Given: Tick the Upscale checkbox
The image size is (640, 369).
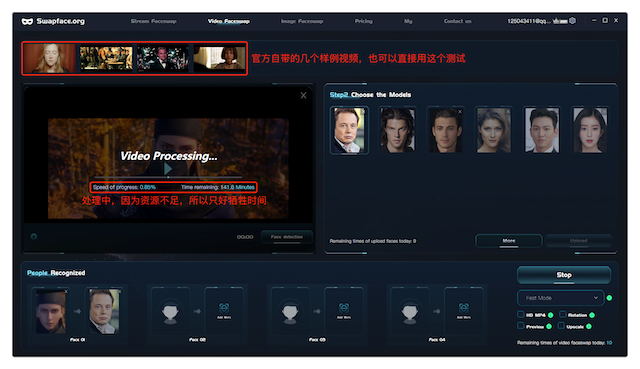Looking at the screenshot, I should click(x=562, y=326).
